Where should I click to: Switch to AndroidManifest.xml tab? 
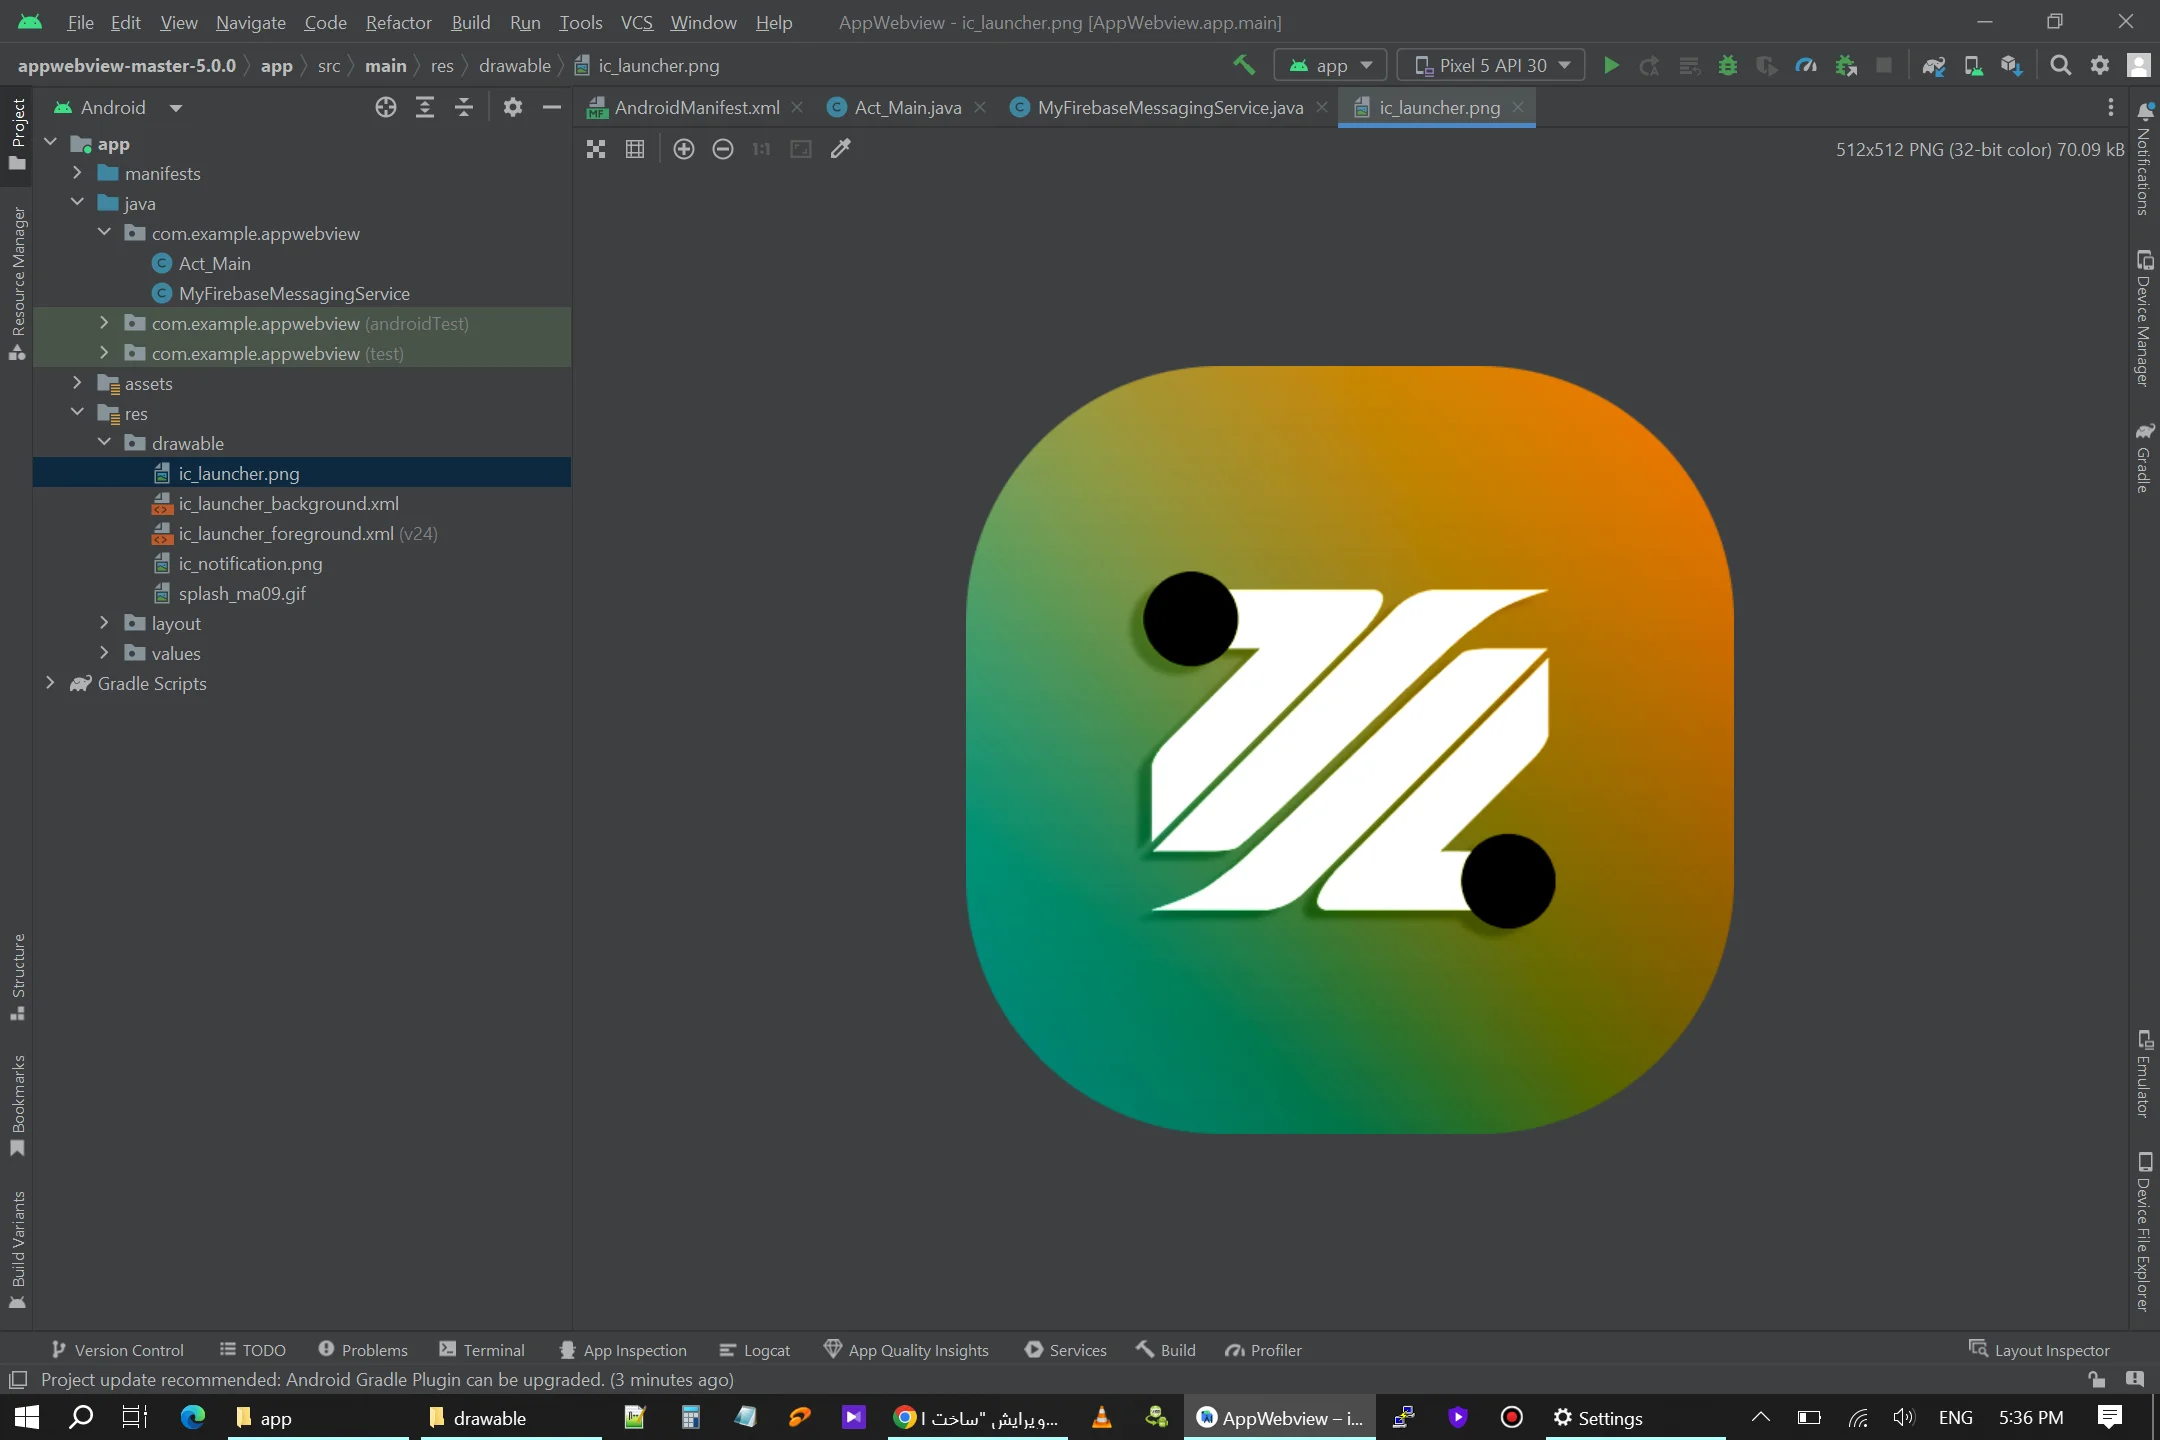coord(696,107)
